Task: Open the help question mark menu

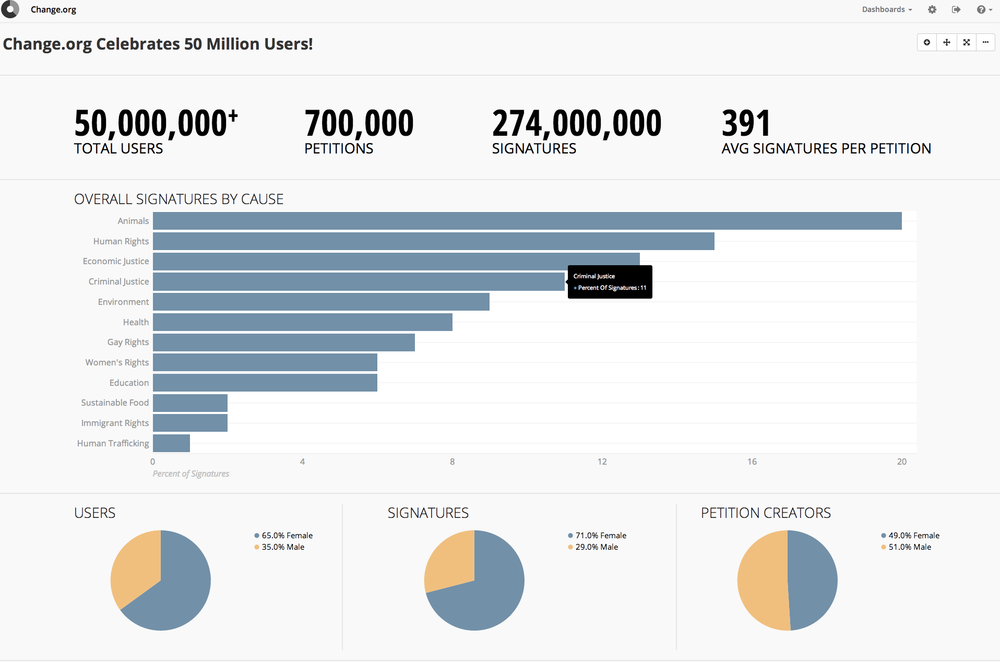Action: (984, 10)
